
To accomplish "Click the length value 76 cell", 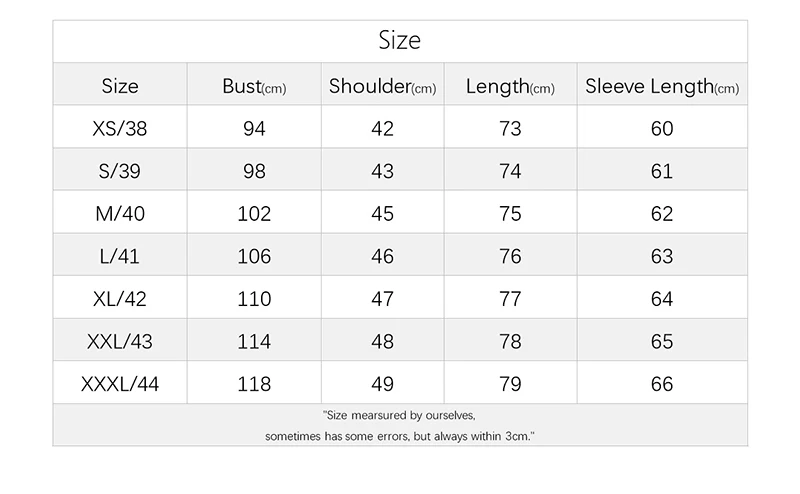I will pos(510,256).
